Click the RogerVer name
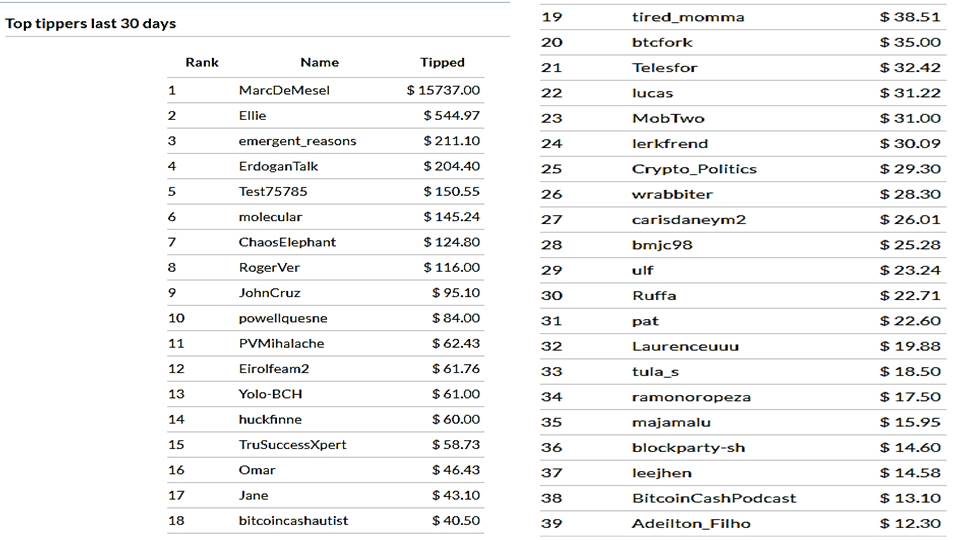Screen dimensions: 960x540 (269, 268)
